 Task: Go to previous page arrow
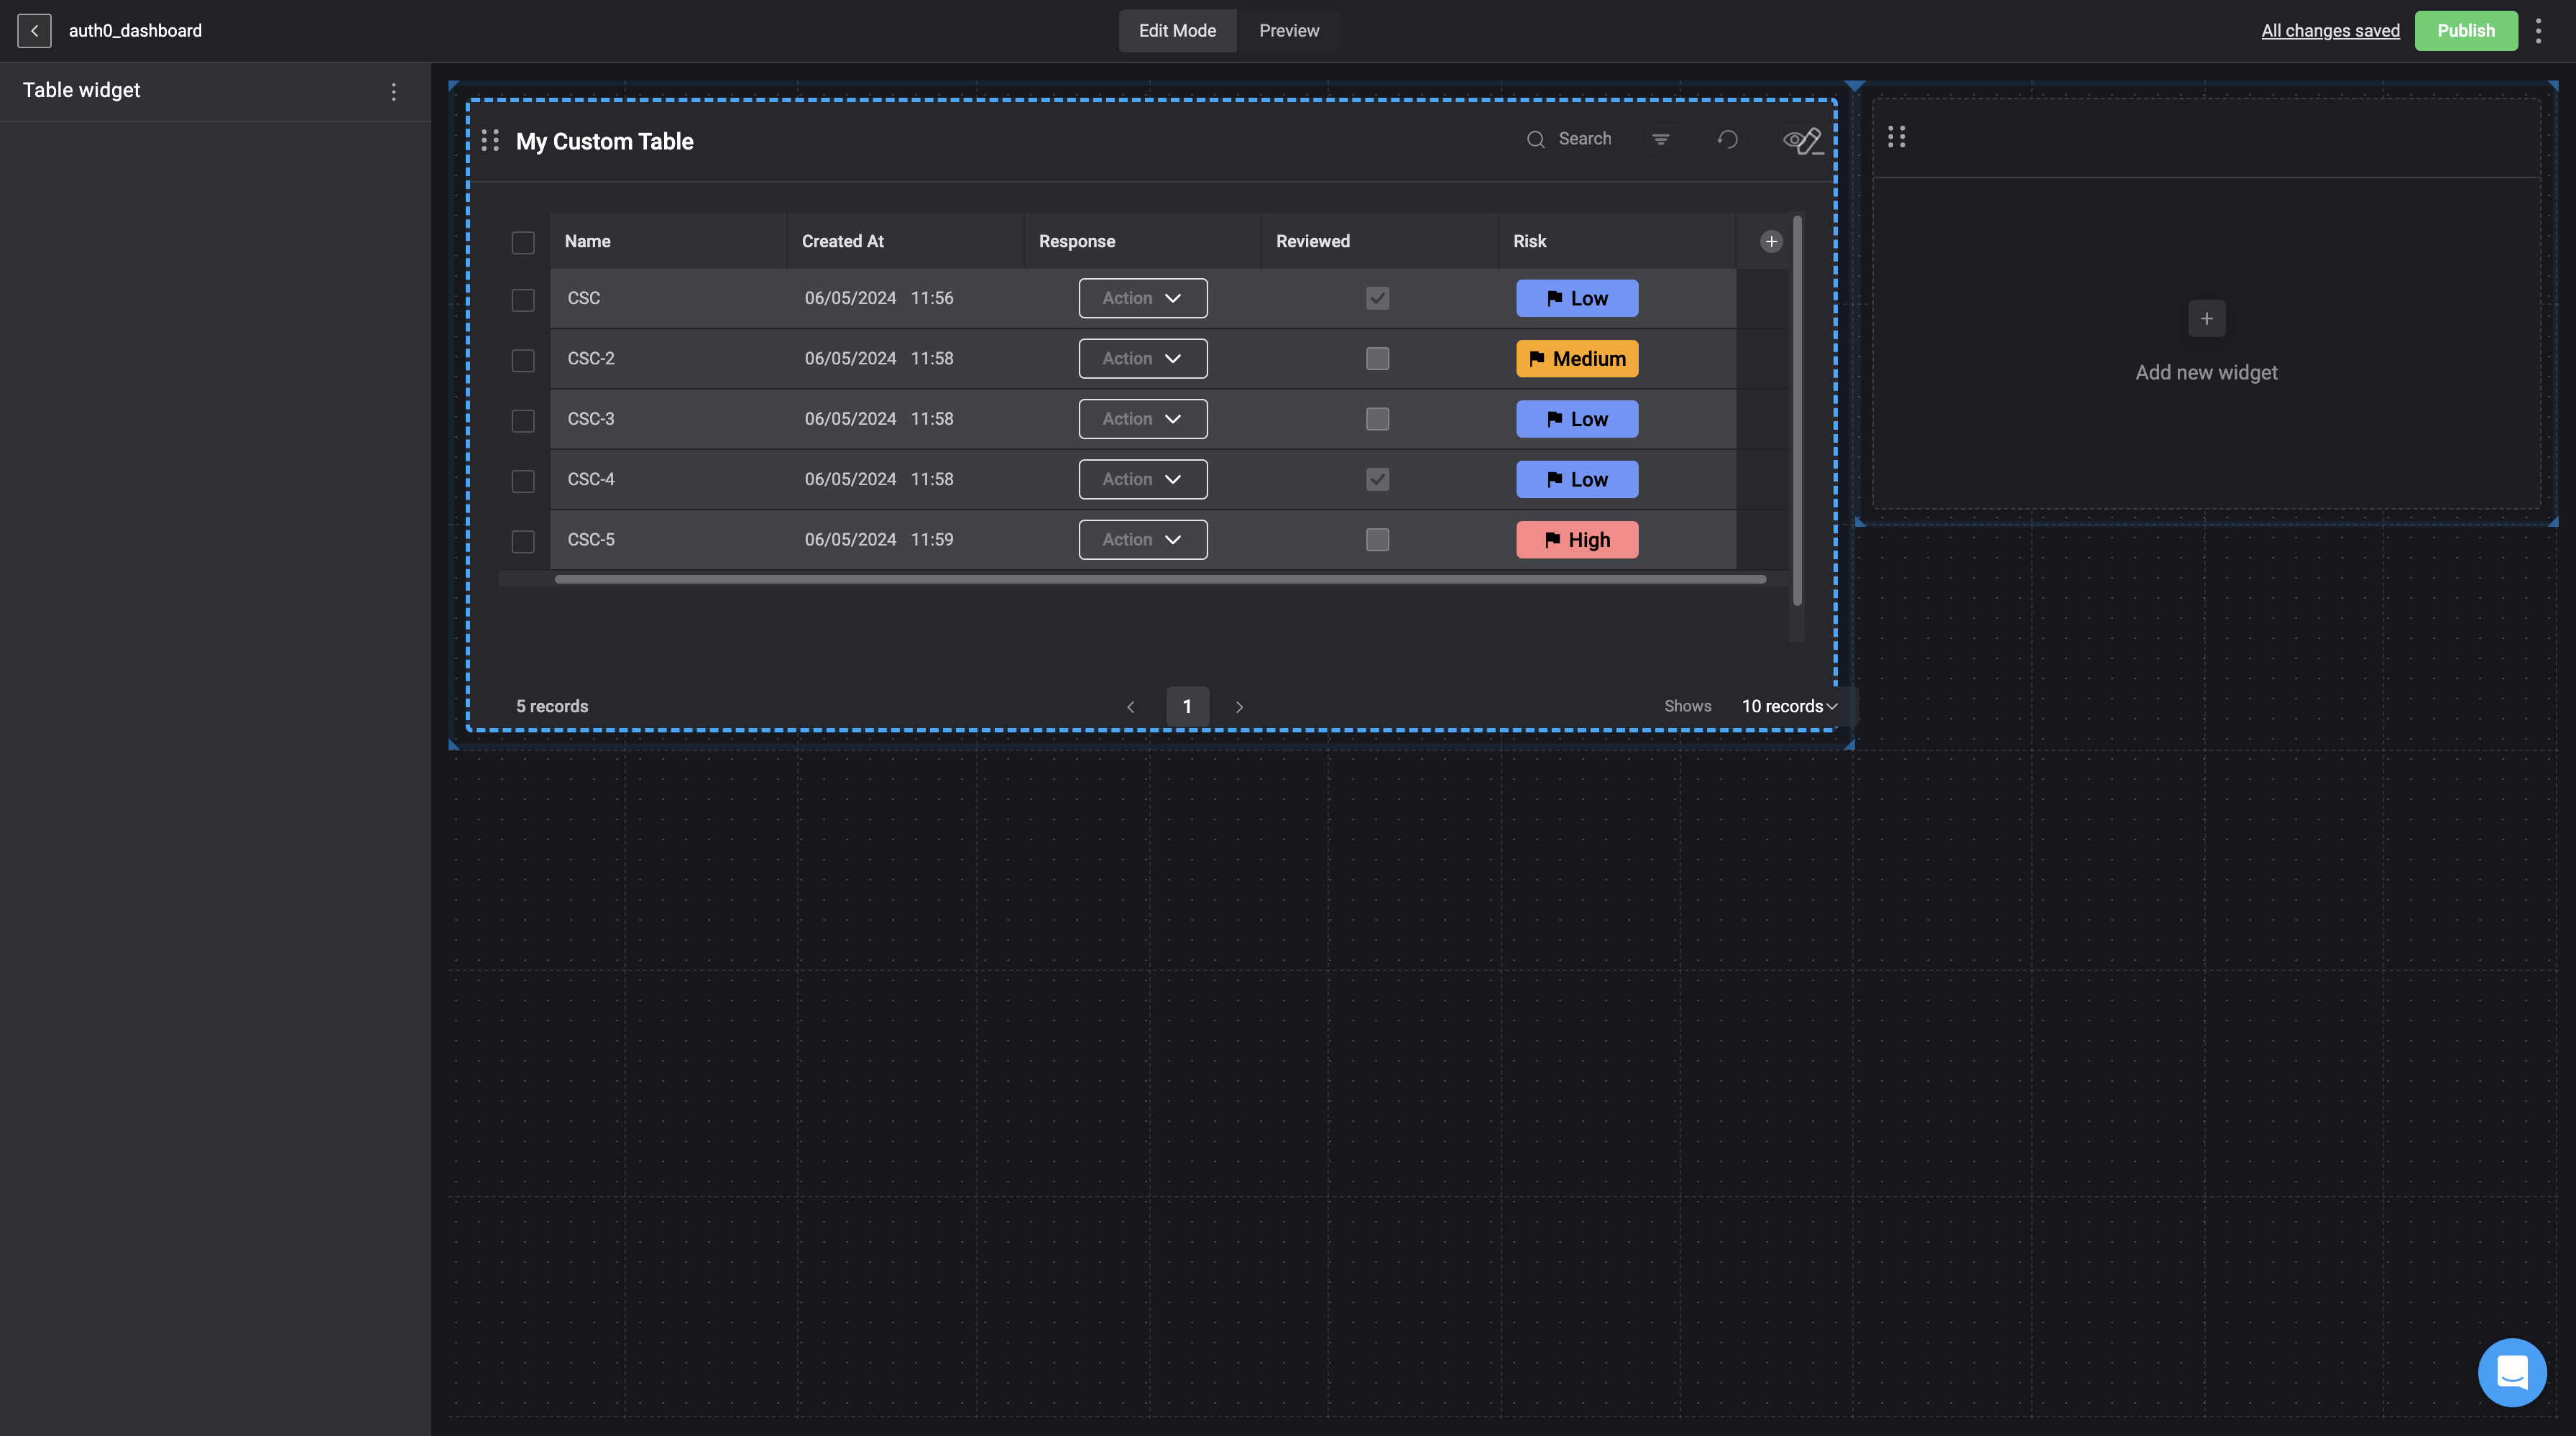pos(1130,707)
